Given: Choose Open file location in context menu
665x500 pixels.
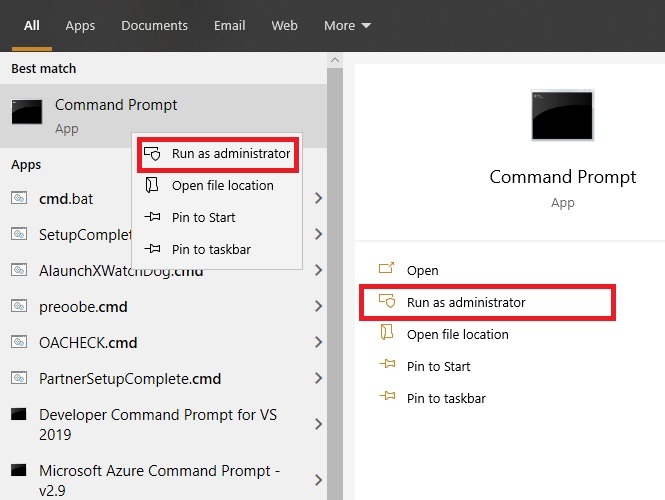Looking at the screenshot, I should [x=222, y=185].
